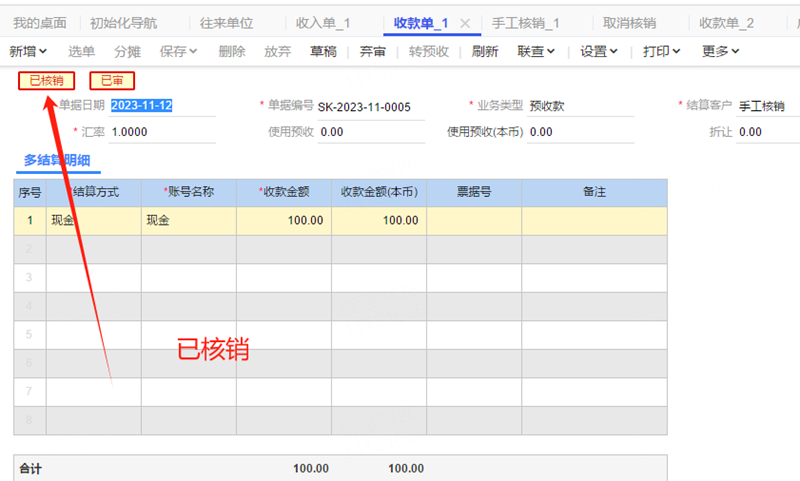Click the 草稿 toolbar button

pos(323,51)
